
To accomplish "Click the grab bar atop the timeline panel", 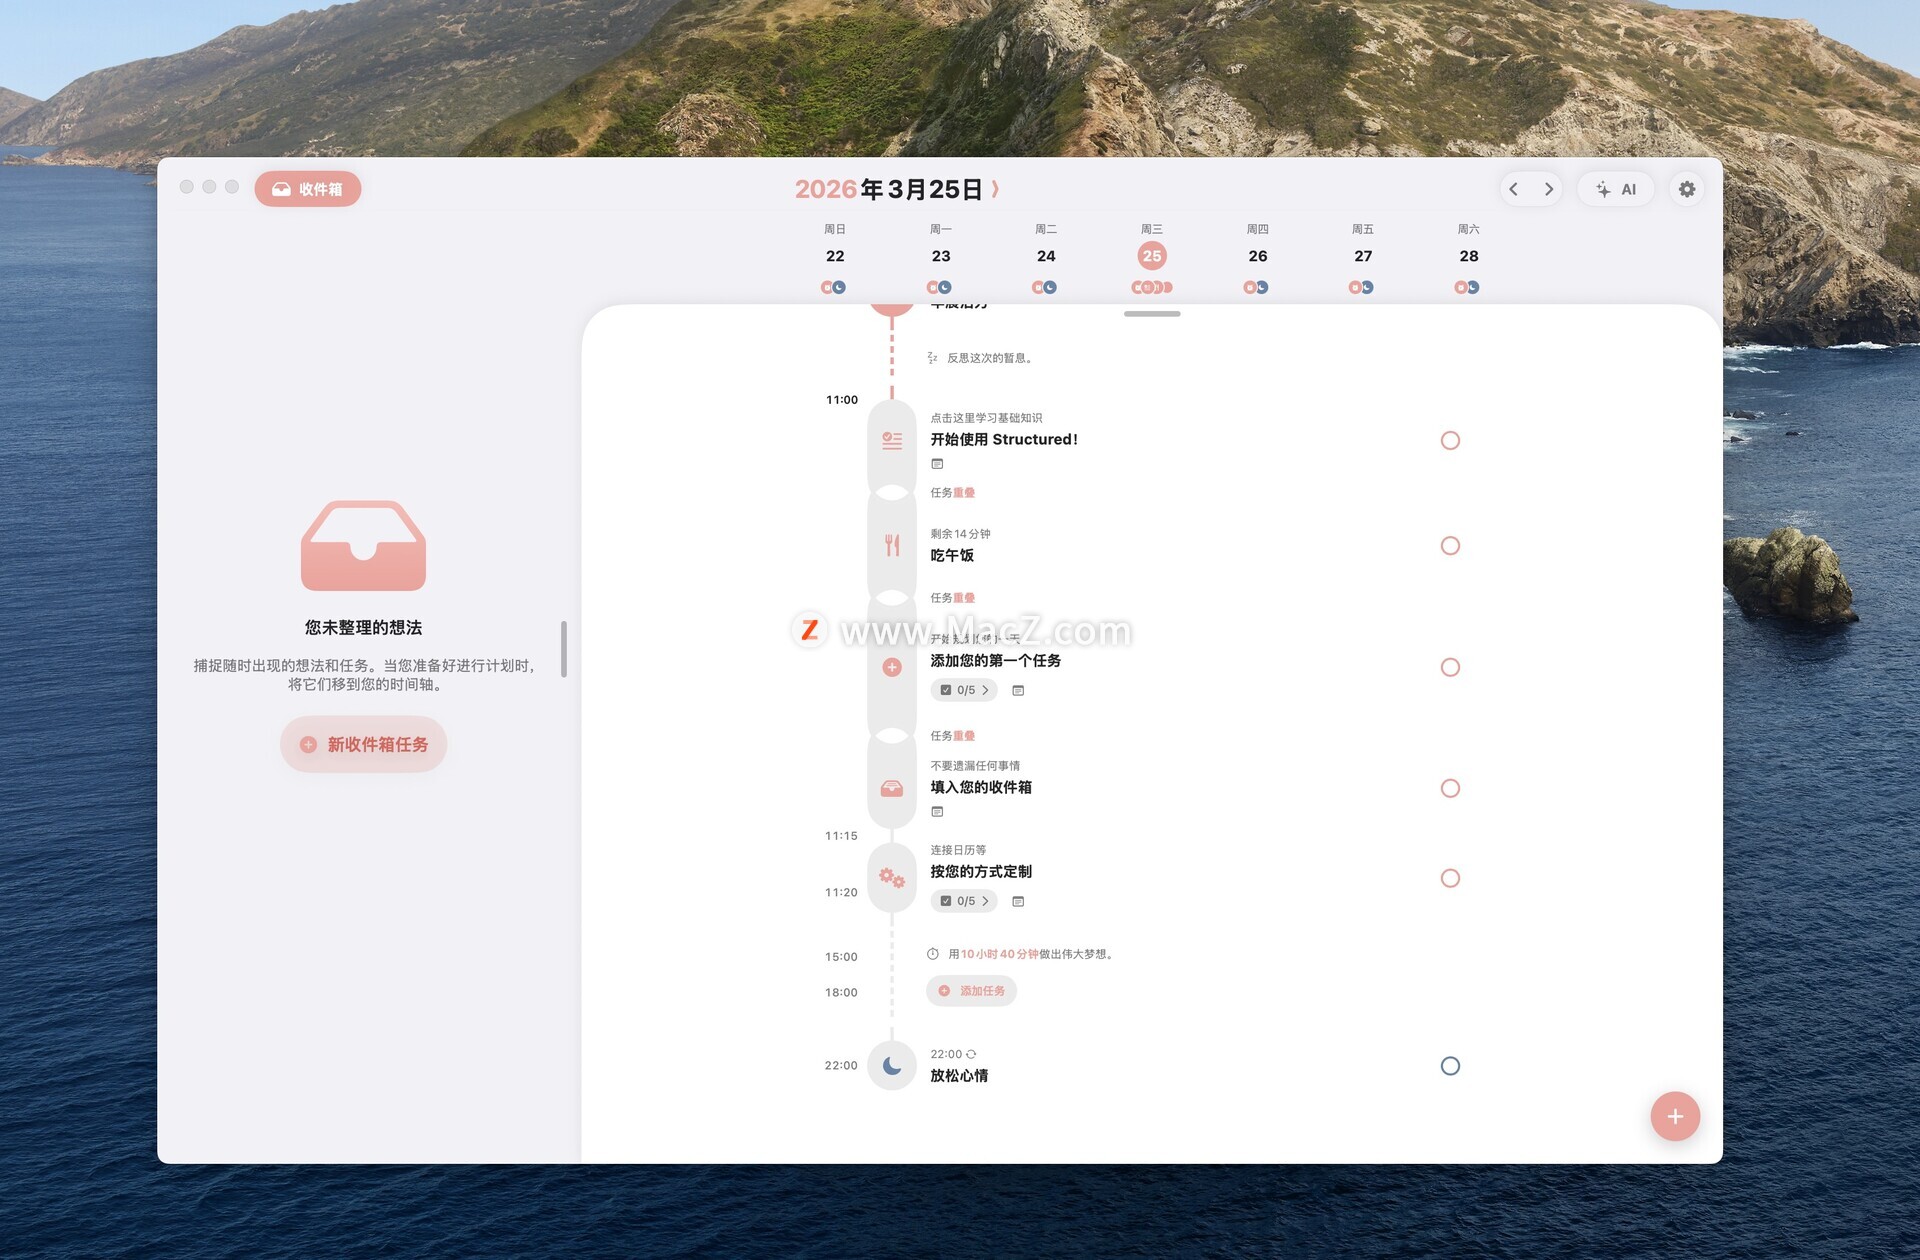I will [1152, 314].
